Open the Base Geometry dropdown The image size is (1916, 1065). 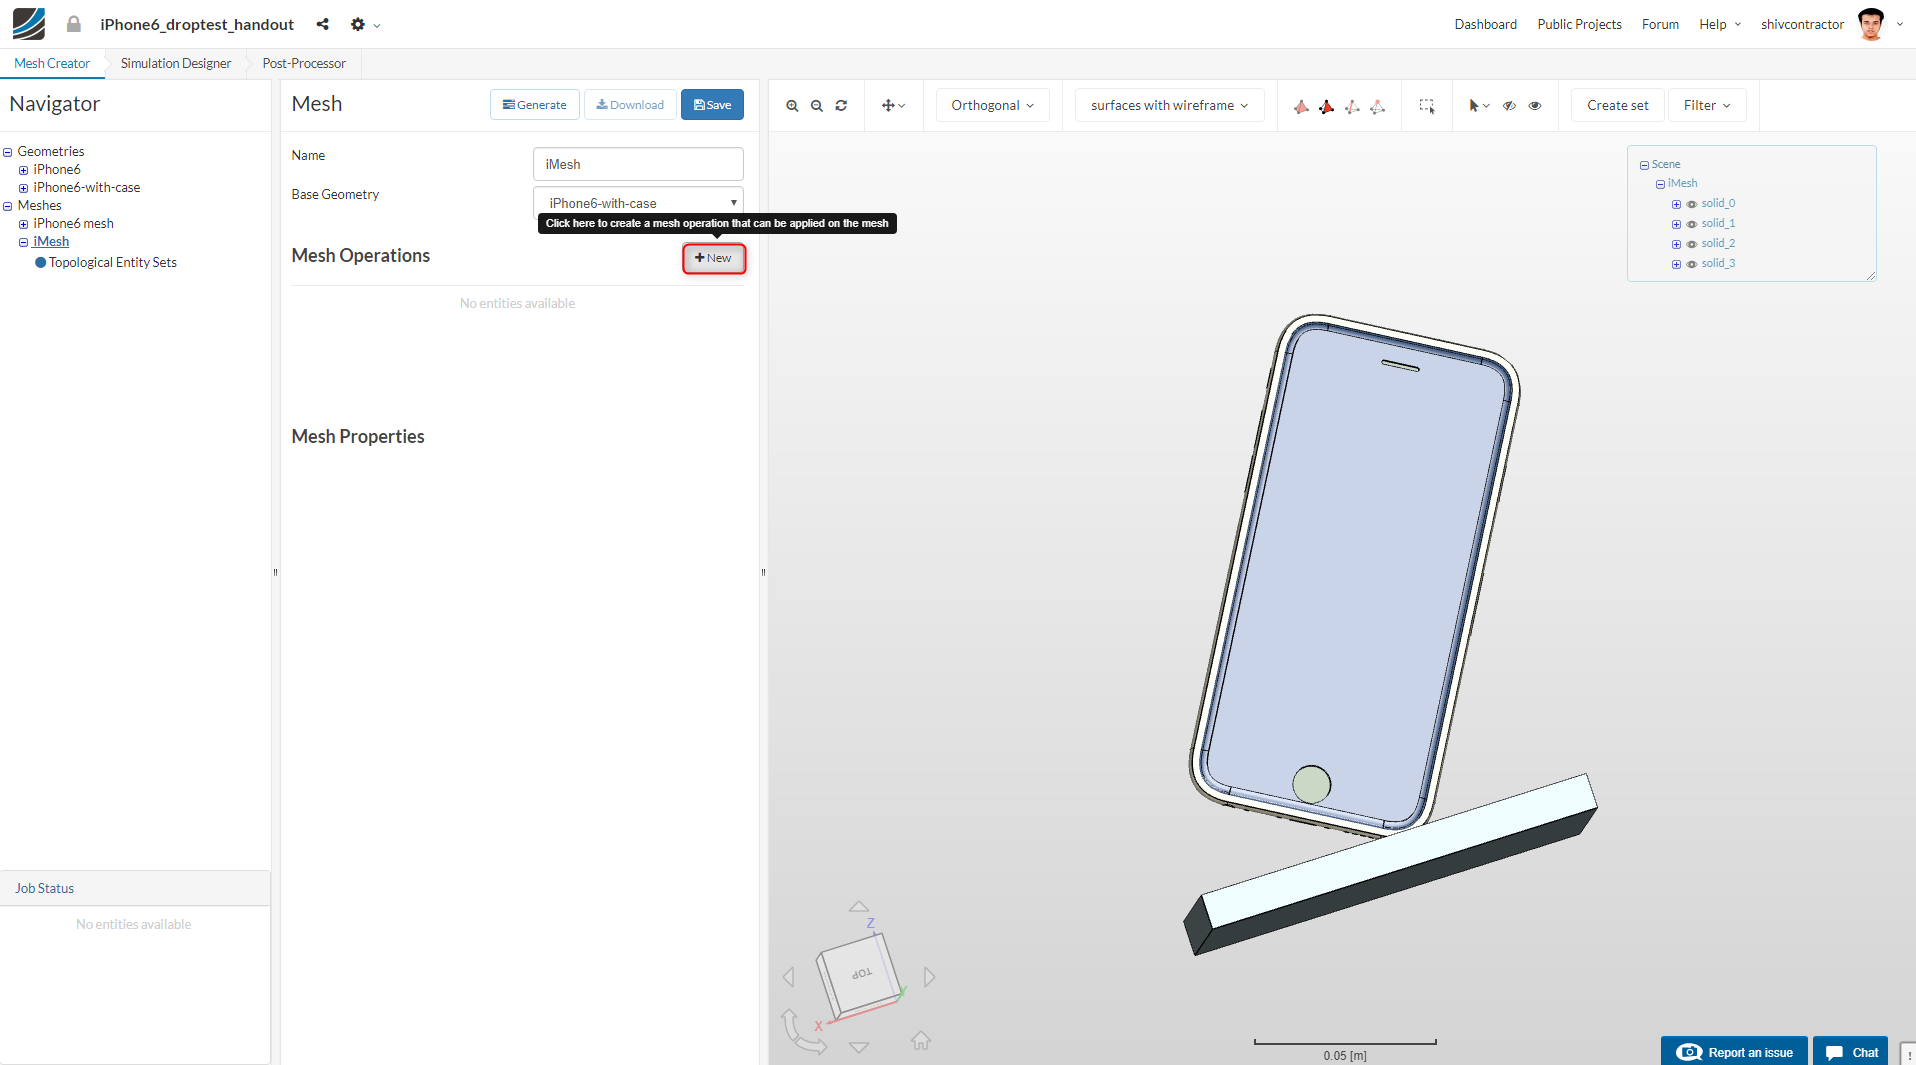[x=638, y=203]
